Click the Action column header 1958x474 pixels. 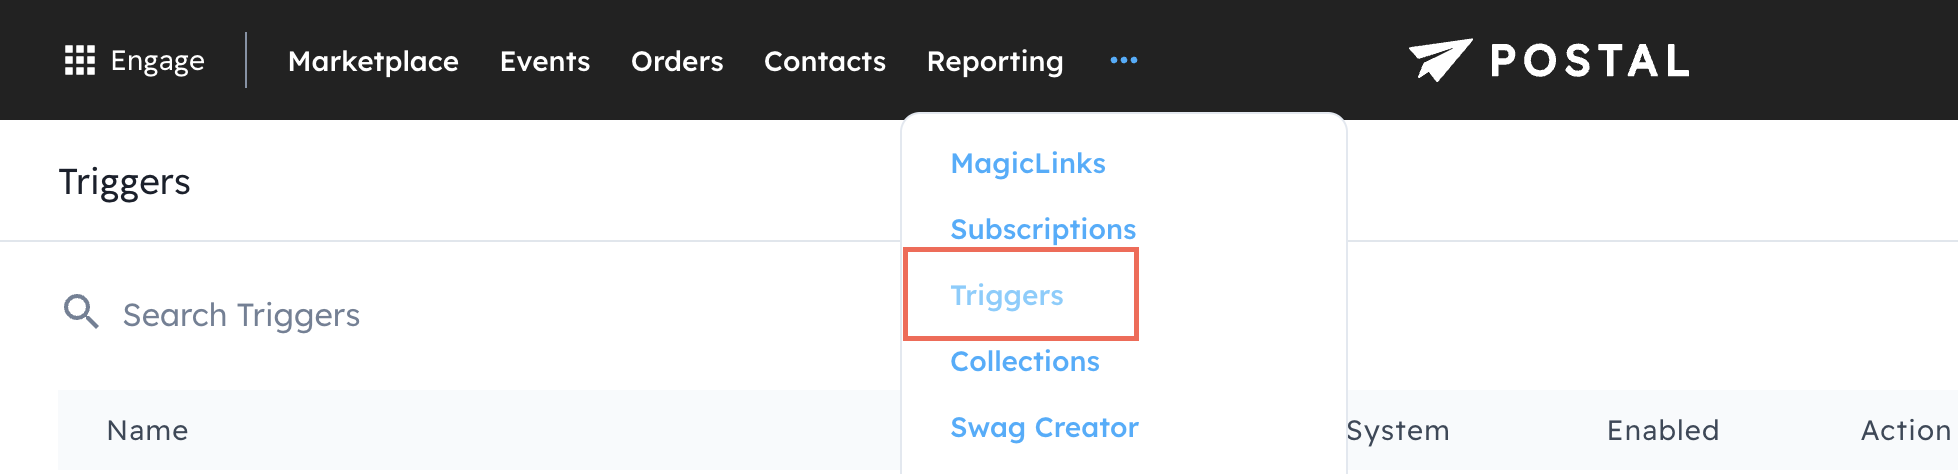click(x=1905, y=430)
